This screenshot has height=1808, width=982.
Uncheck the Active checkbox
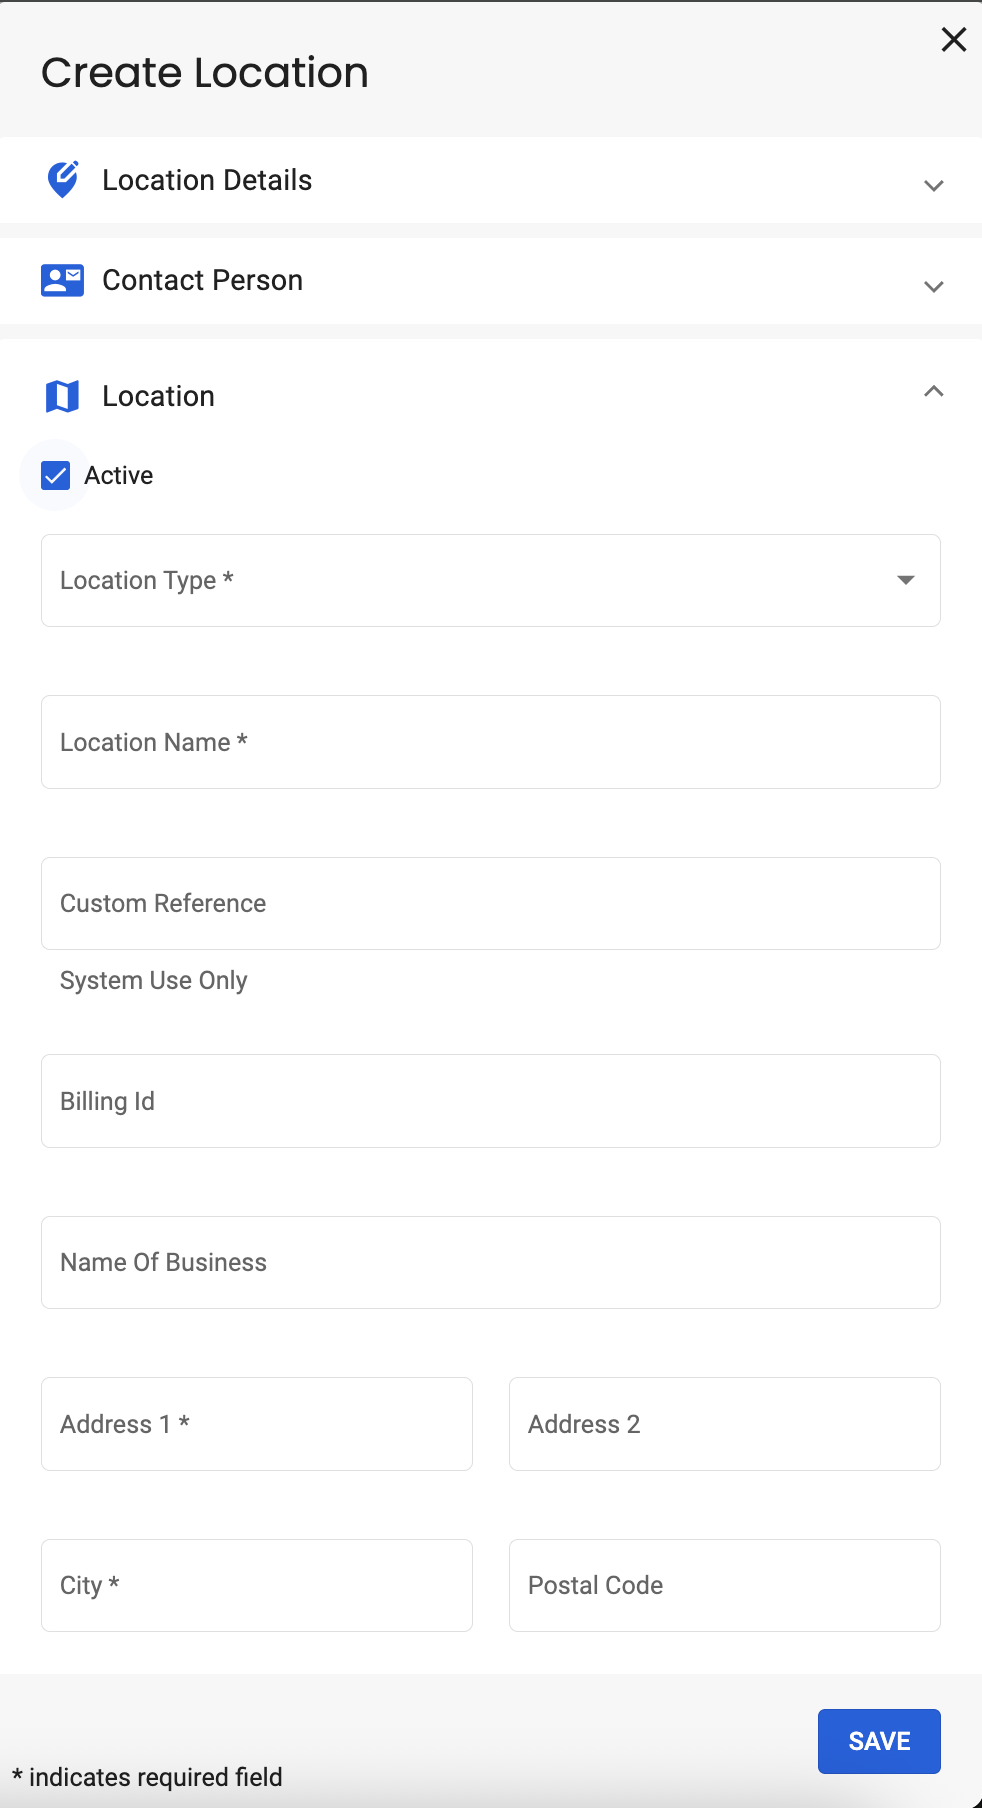56,476
